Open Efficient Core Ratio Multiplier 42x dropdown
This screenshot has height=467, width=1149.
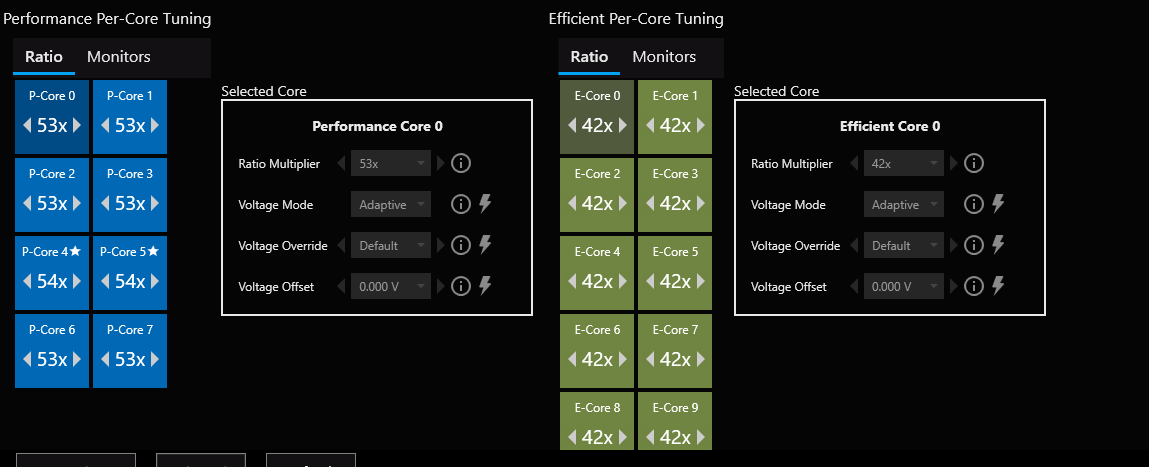tap(904, 163)
